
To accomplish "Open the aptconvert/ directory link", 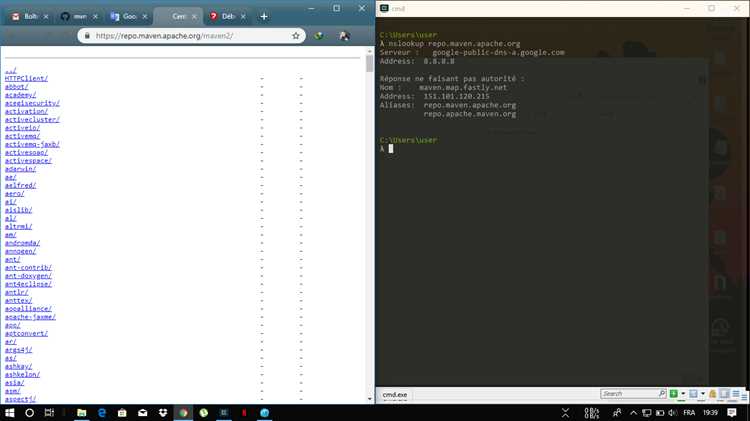I will pos(26,333).
